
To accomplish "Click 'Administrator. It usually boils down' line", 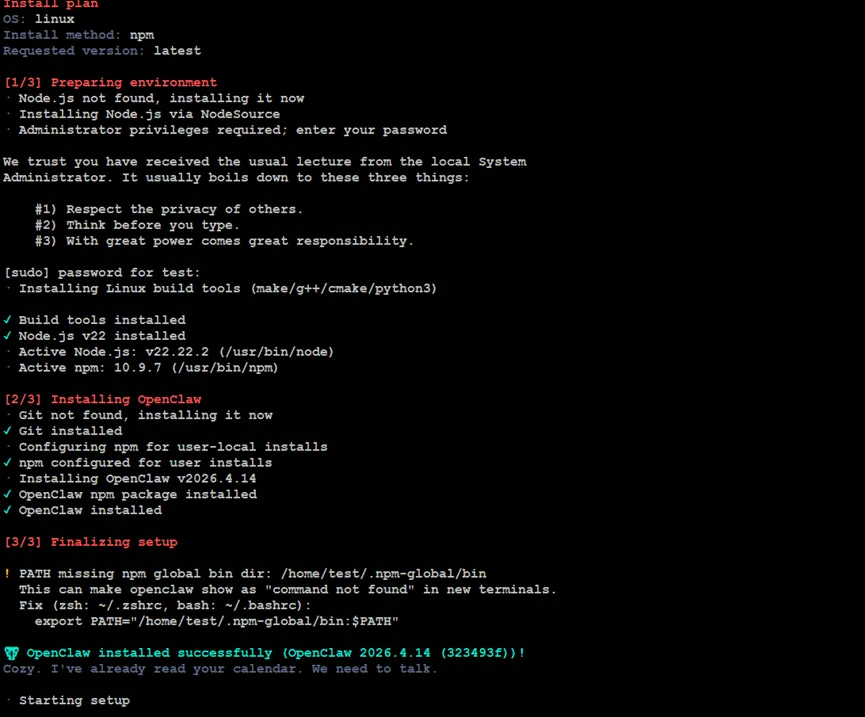I will click(x=236, y=178).
